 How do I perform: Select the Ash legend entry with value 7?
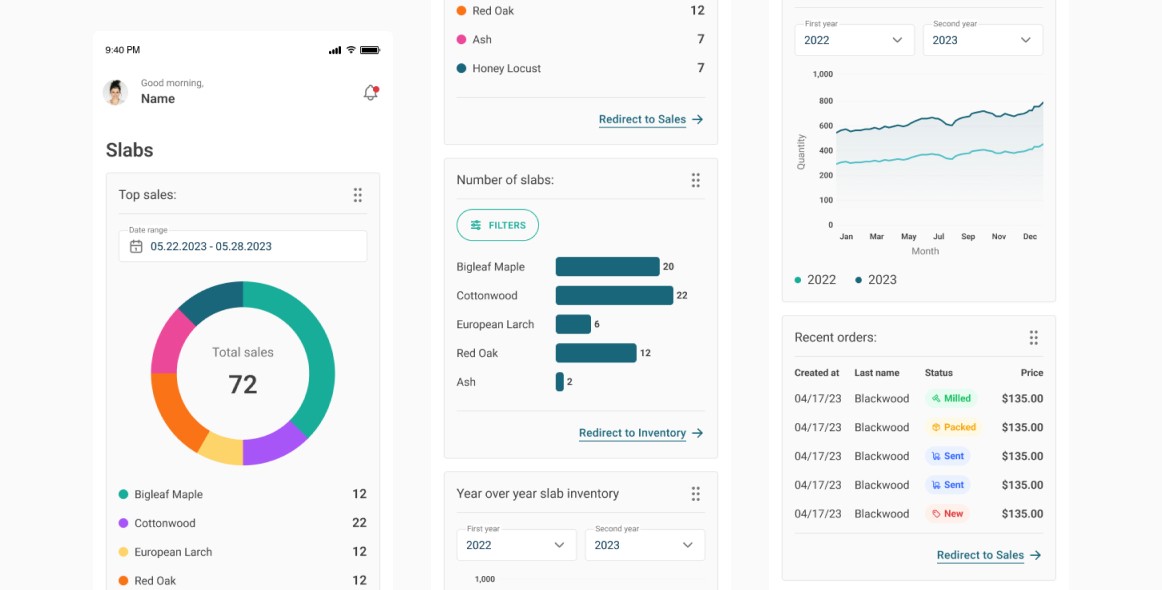pyautogui.click(x=580, y=39)
